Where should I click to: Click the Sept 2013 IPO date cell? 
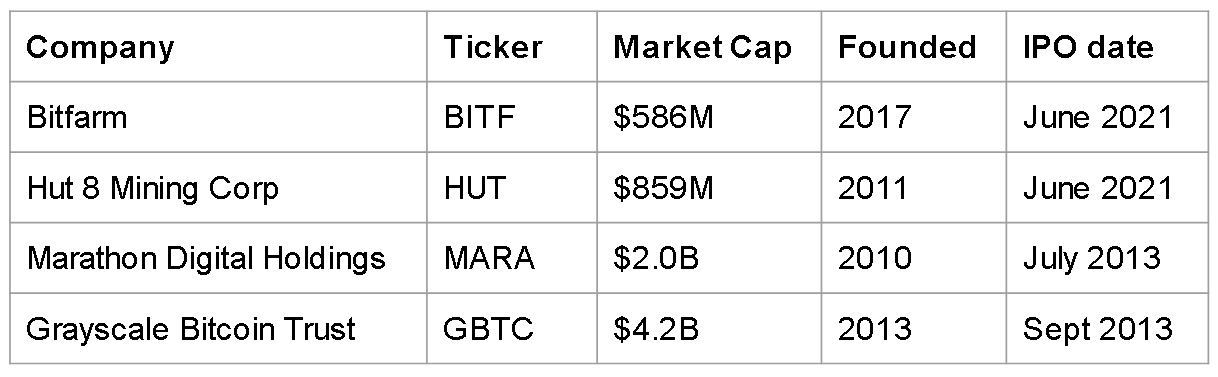1107,327
